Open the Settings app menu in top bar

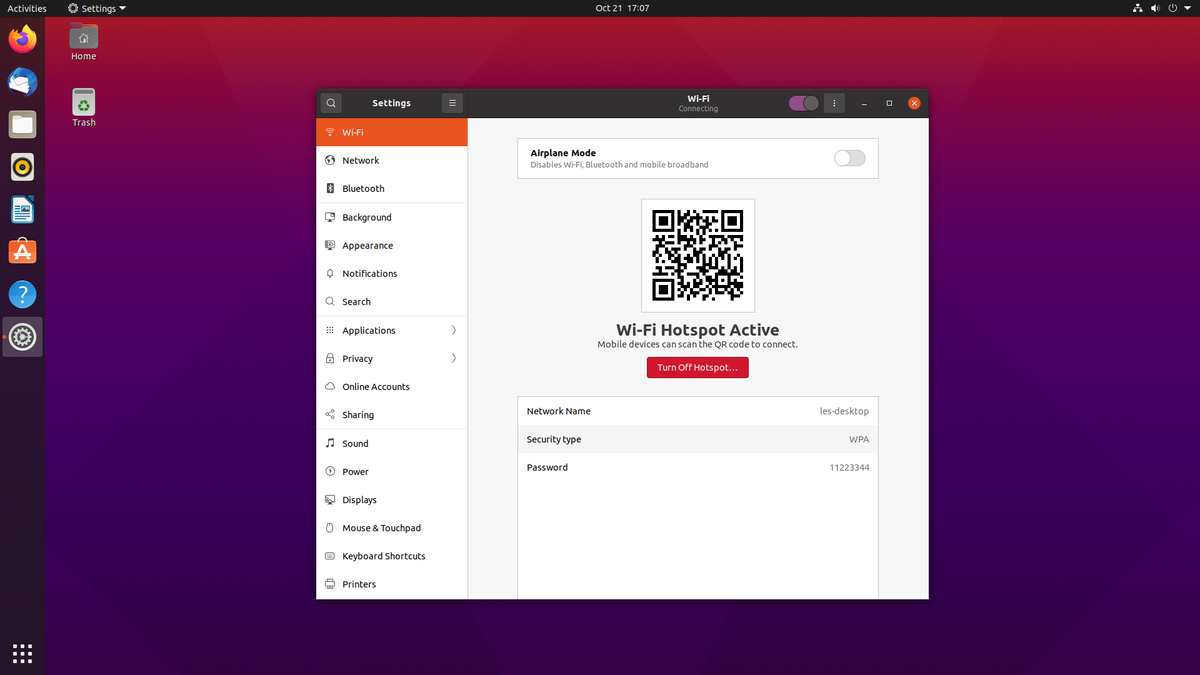97,8
